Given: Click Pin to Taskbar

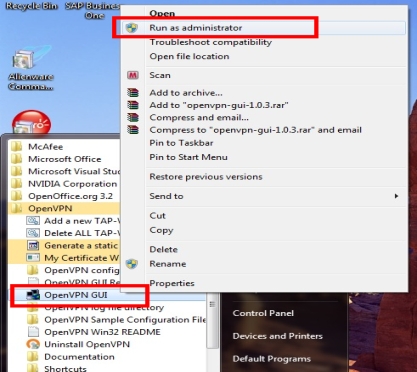Looking at the screenshot, I should [181, 143].
